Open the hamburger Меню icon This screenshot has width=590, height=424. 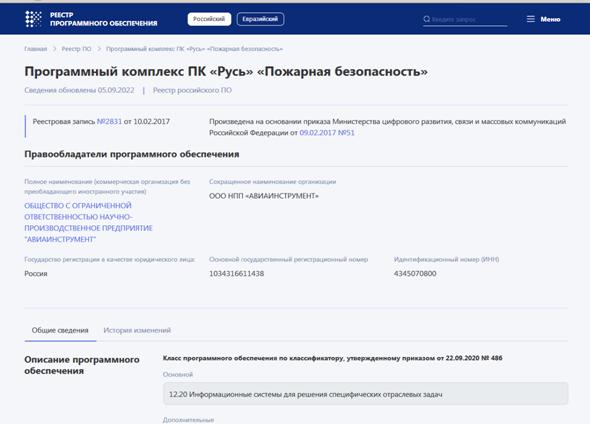click(531, 19)
